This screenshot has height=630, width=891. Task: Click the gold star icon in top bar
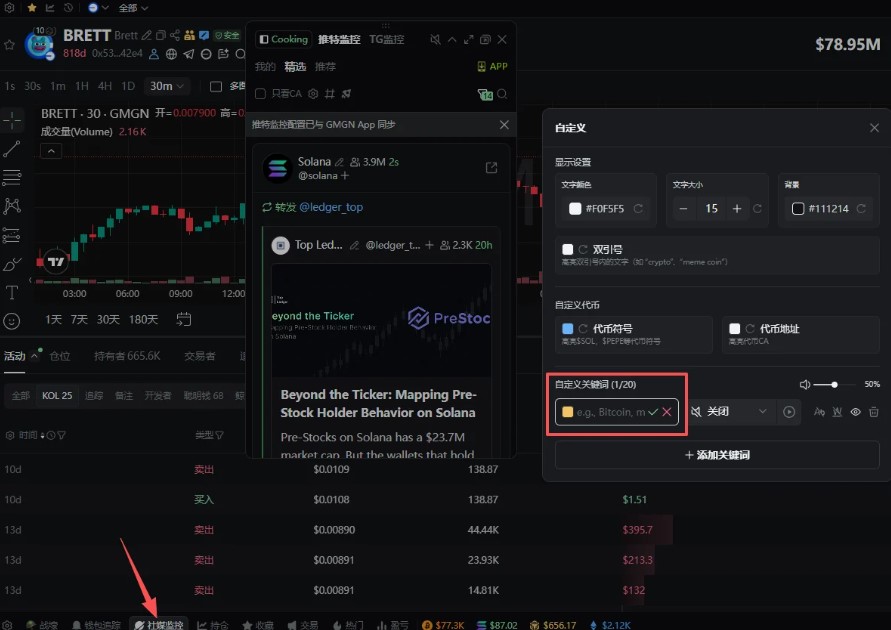(32, 7)
